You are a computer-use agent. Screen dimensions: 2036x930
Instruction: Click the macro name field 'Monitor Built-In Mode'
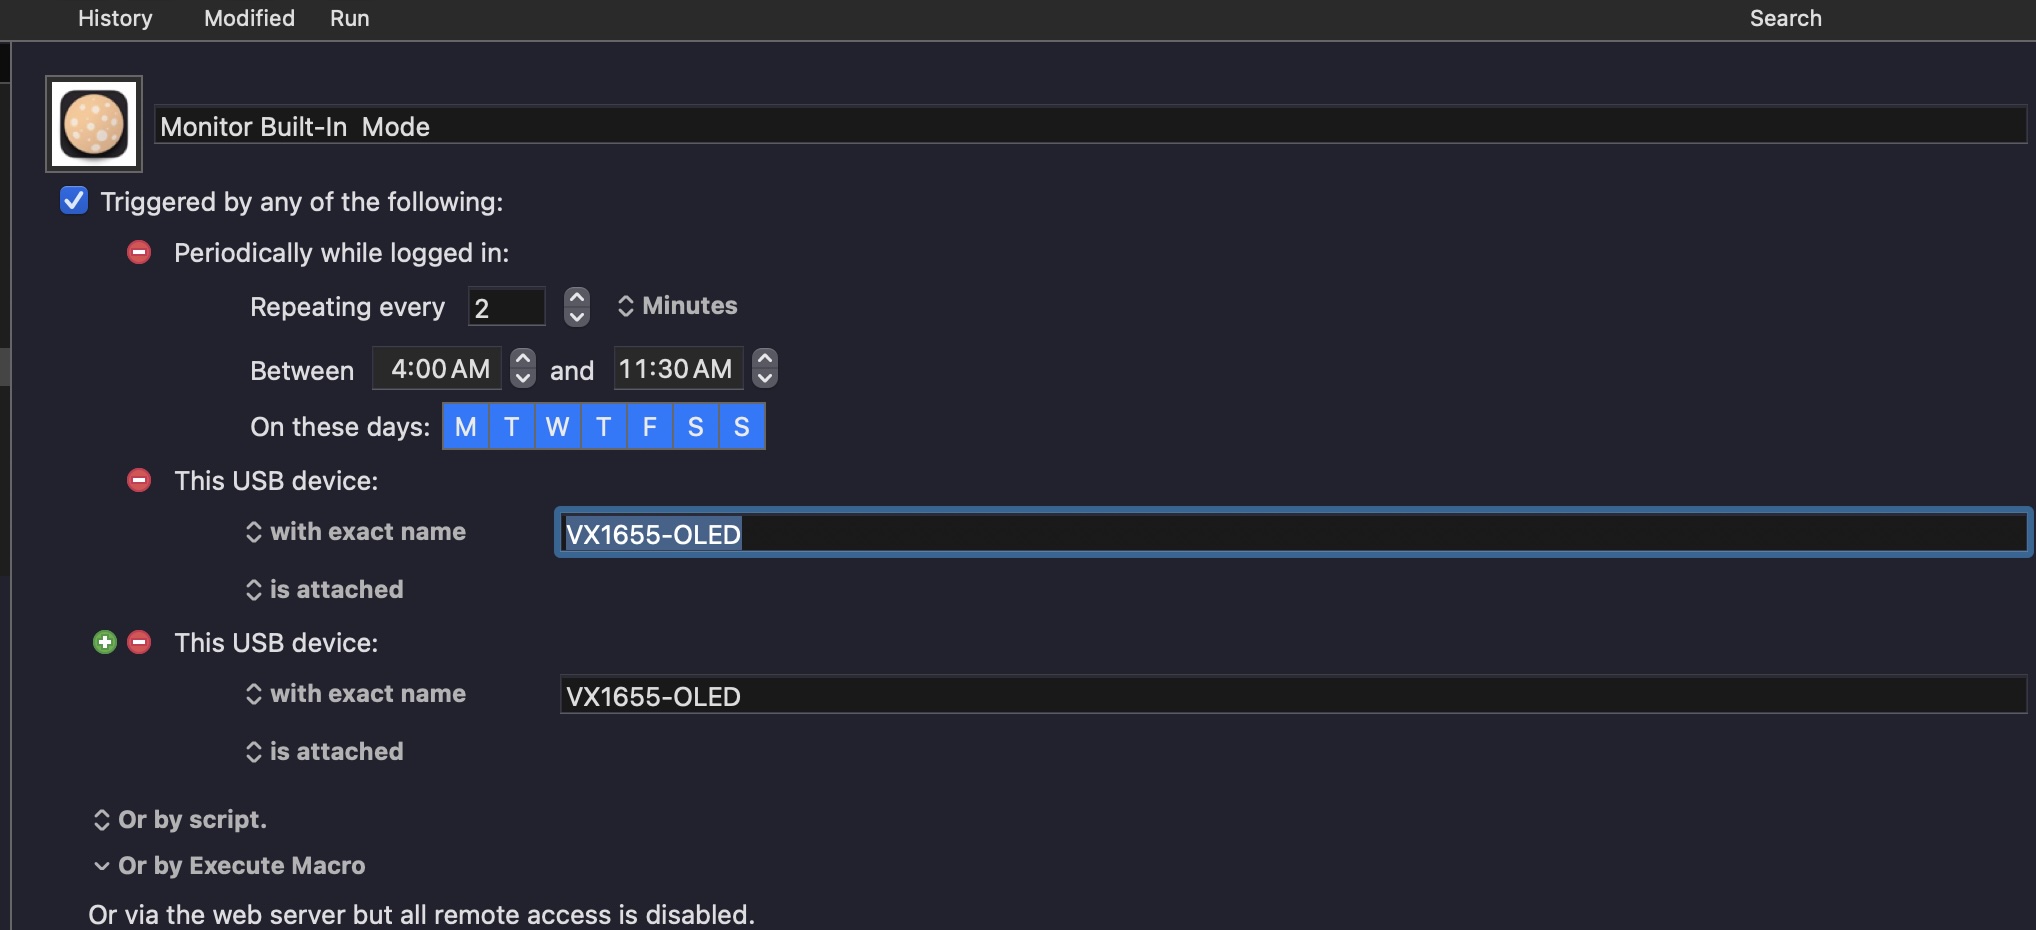click(1090, 126)
